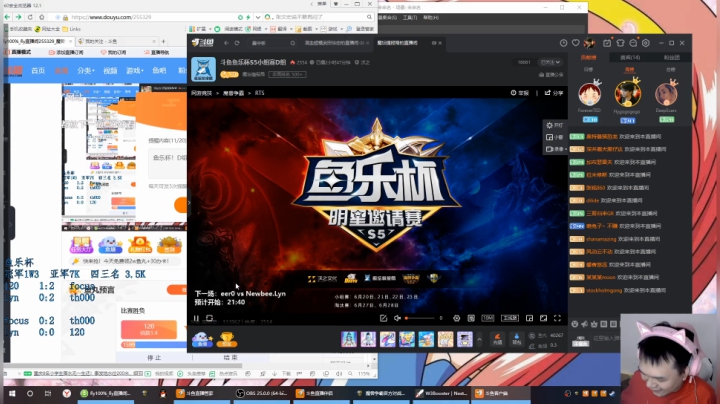Open the followed-channels heart icon
Viewport: 720px width, 404px height.
(x=576, y=43)
